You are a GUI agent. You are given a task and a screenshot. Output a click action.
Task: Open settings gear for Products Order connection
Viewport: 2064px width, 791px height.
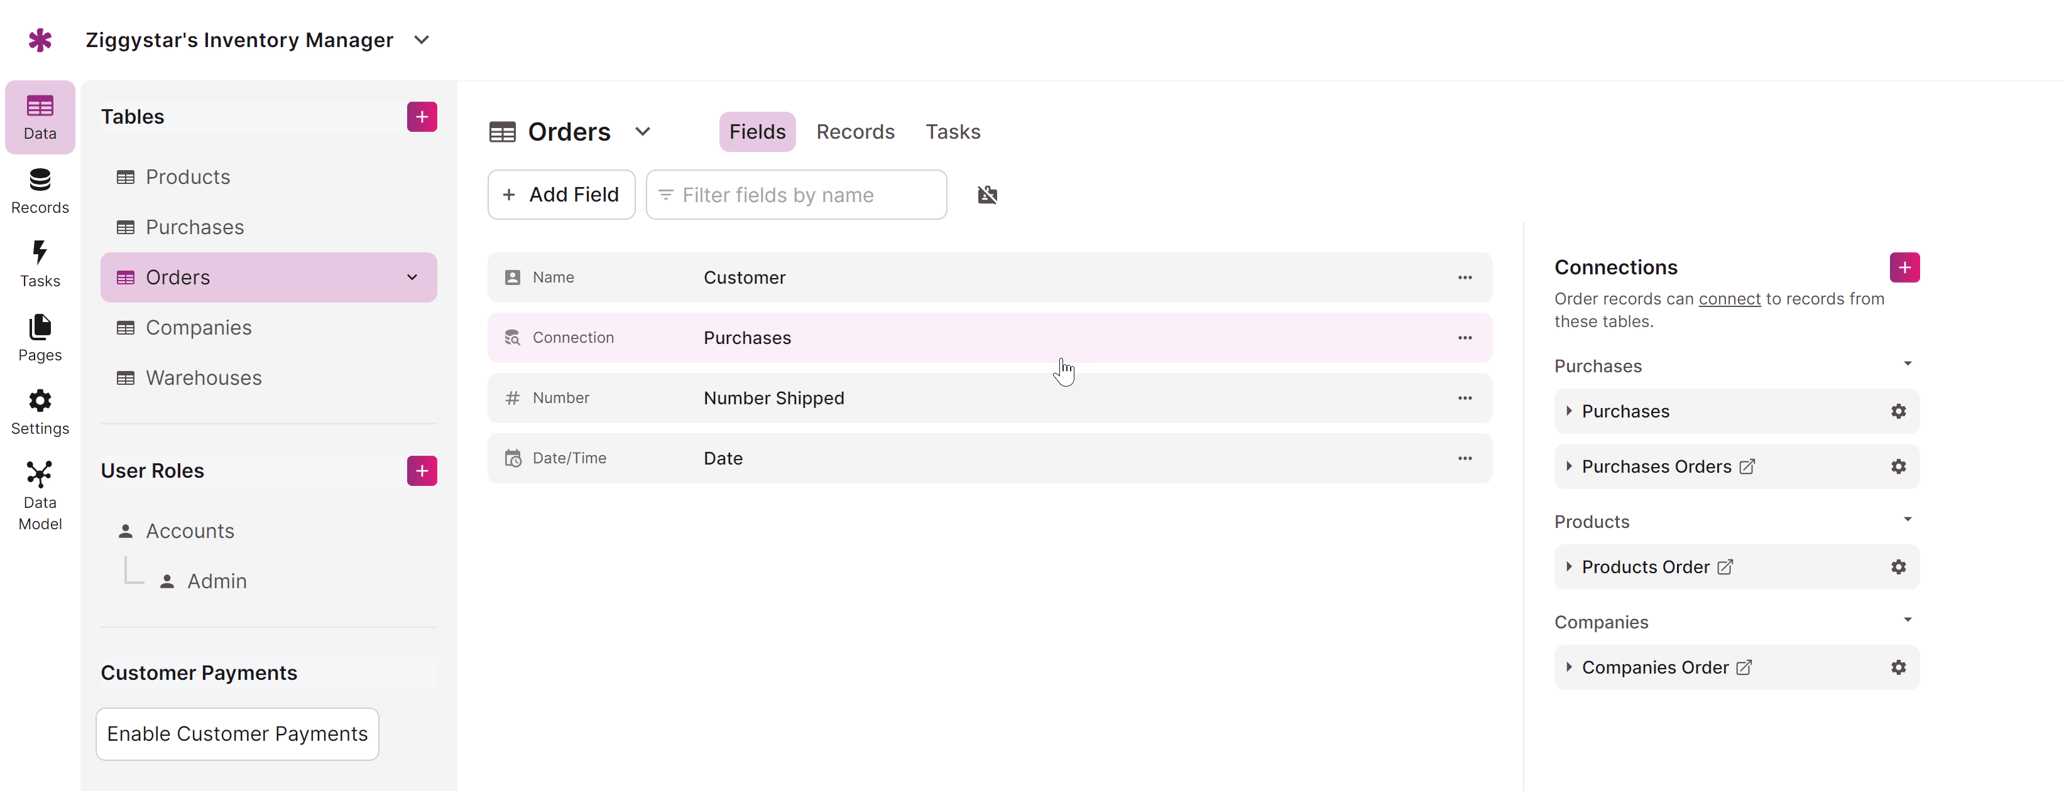click(x=1898, y=567)
